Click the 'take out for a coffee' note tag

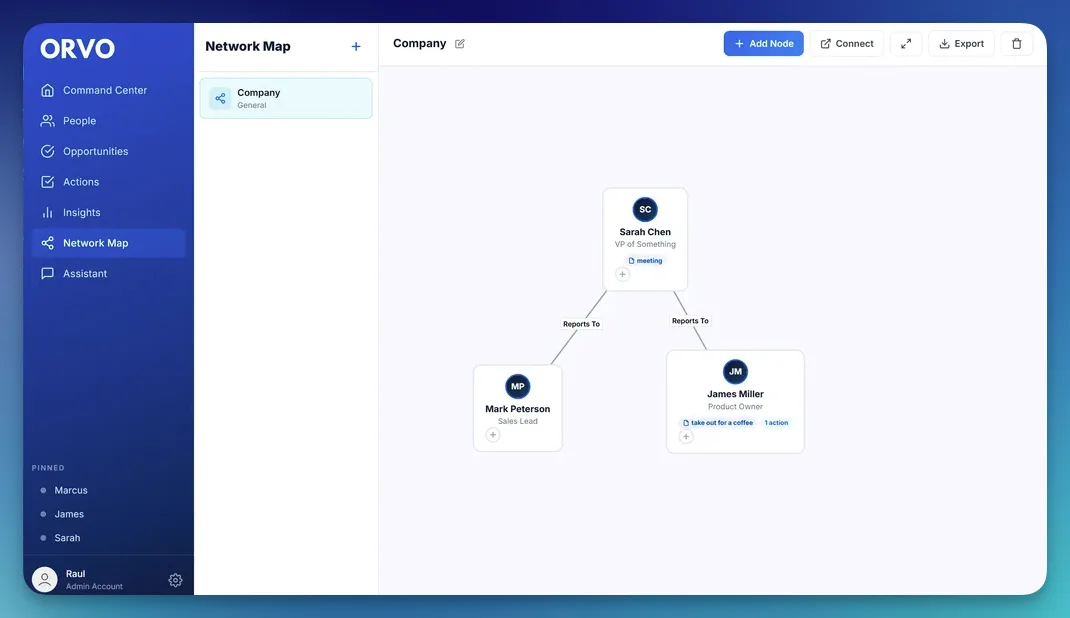click(718, 423)
